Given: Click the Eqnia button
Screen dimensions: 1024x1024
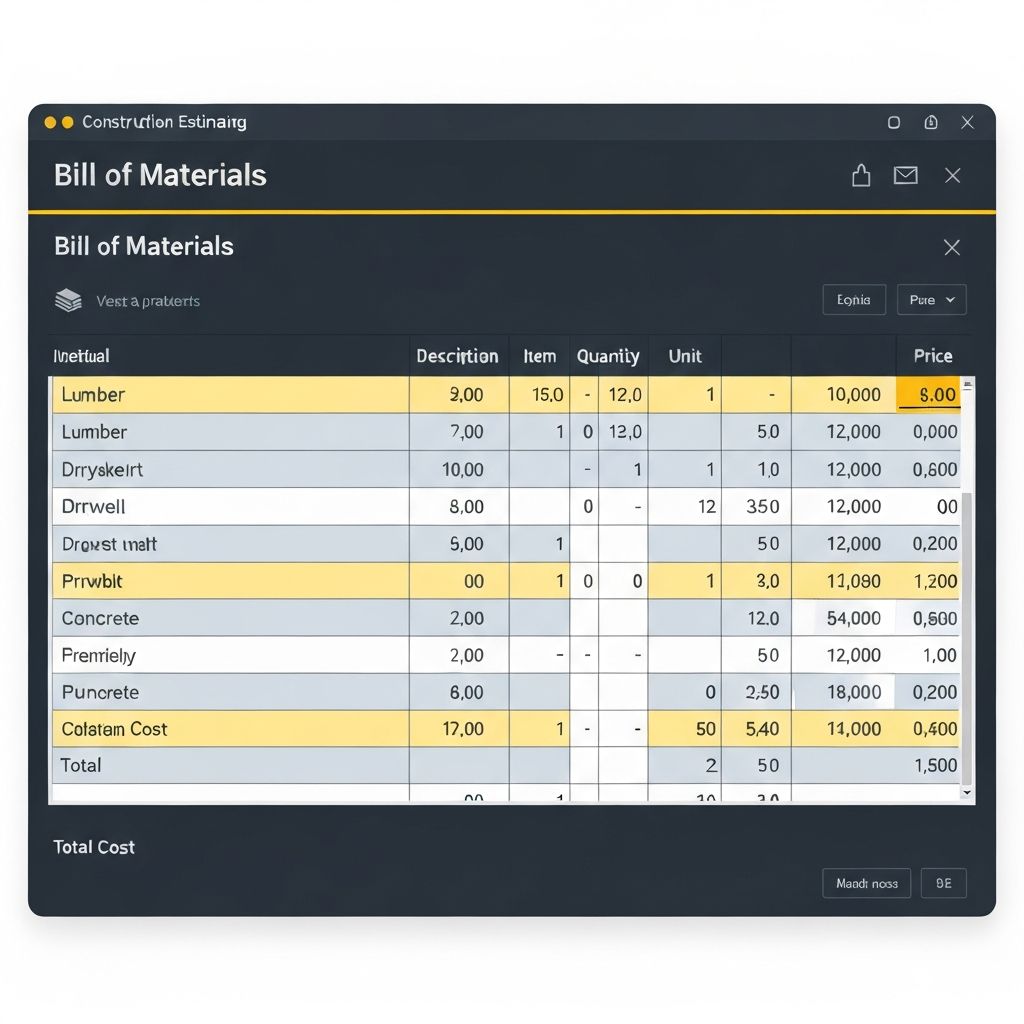Looking at the screenshot, I should (853, 300).
